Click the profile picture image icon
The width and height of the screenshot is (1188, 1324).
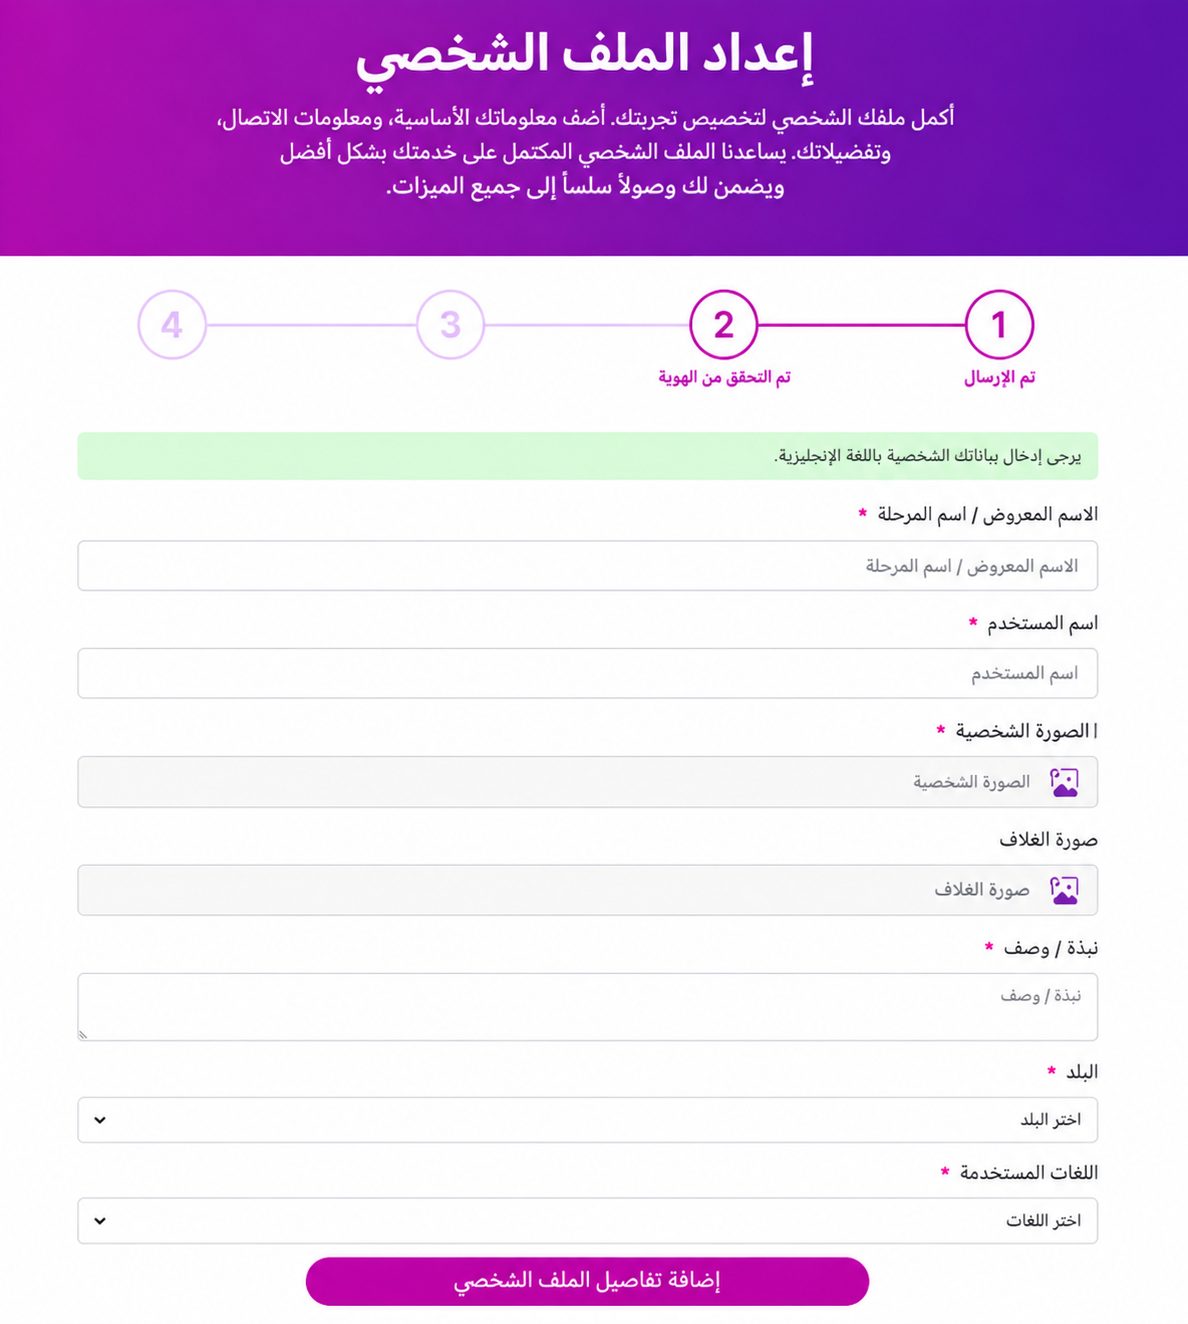point(1064,782)
